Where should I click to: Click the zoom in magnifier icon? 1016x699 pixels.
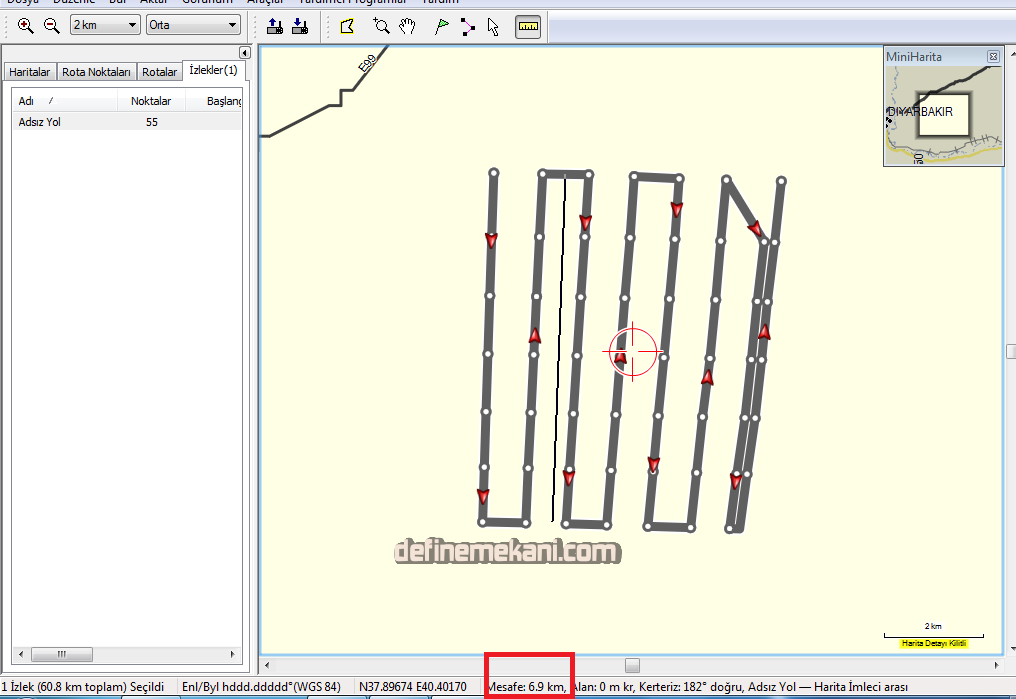(x=25, y=26)
